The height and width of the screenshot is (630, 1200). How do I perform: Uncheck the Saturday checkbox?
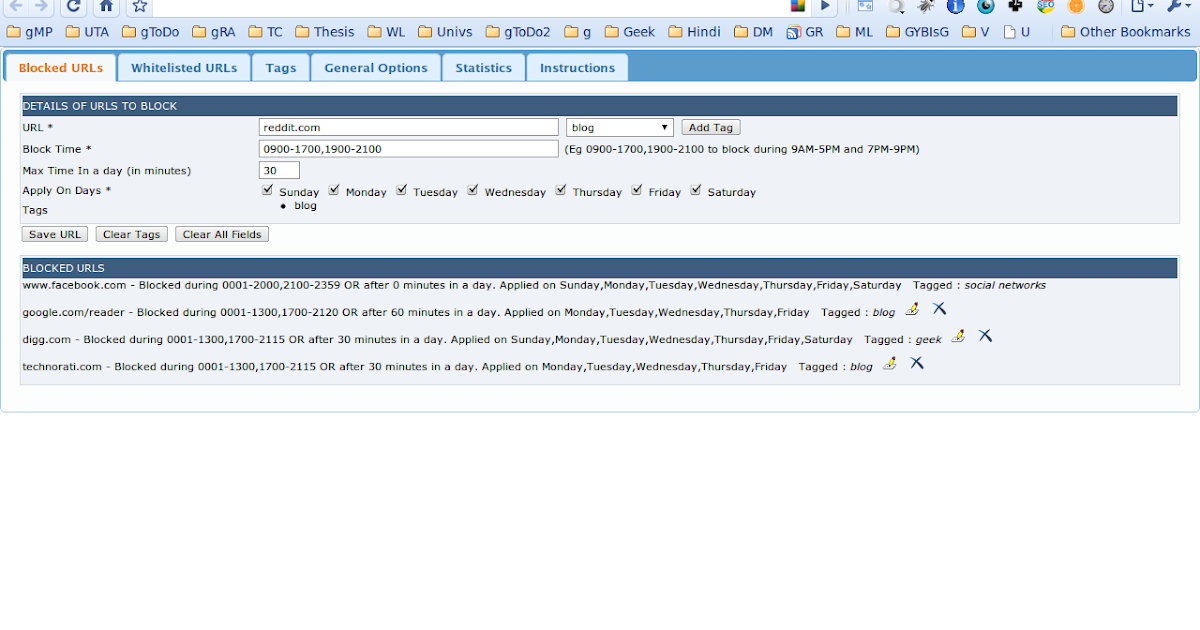pyautogui.click(x=696, y=189)
